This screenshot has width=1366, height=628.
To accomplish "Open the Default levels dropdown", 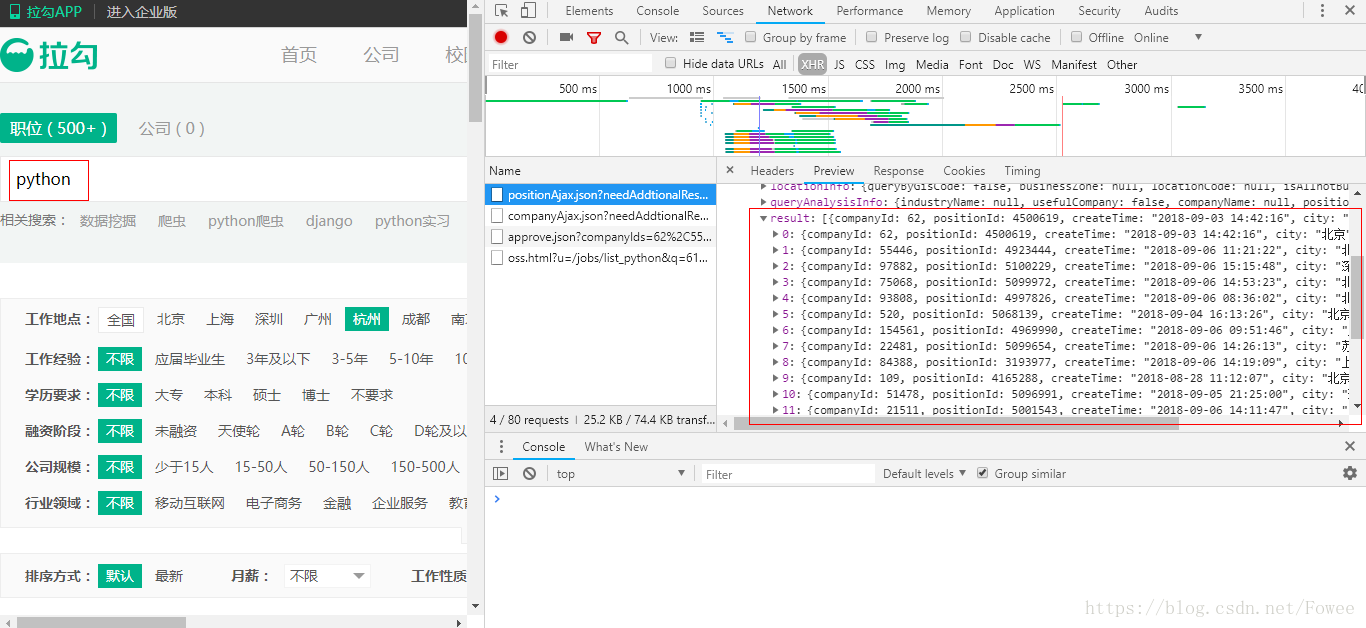I will pos(924,473).
